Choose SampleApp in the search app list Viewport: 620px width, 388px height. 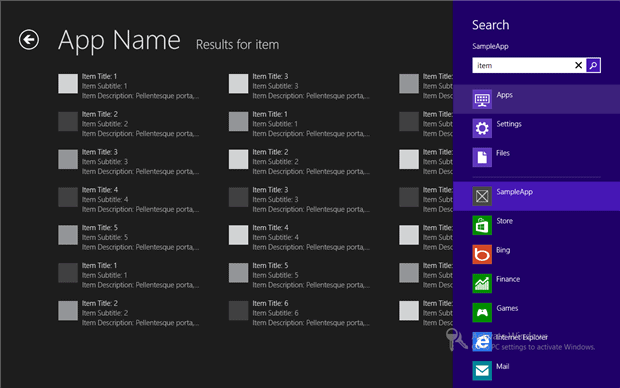pos(536,196)
